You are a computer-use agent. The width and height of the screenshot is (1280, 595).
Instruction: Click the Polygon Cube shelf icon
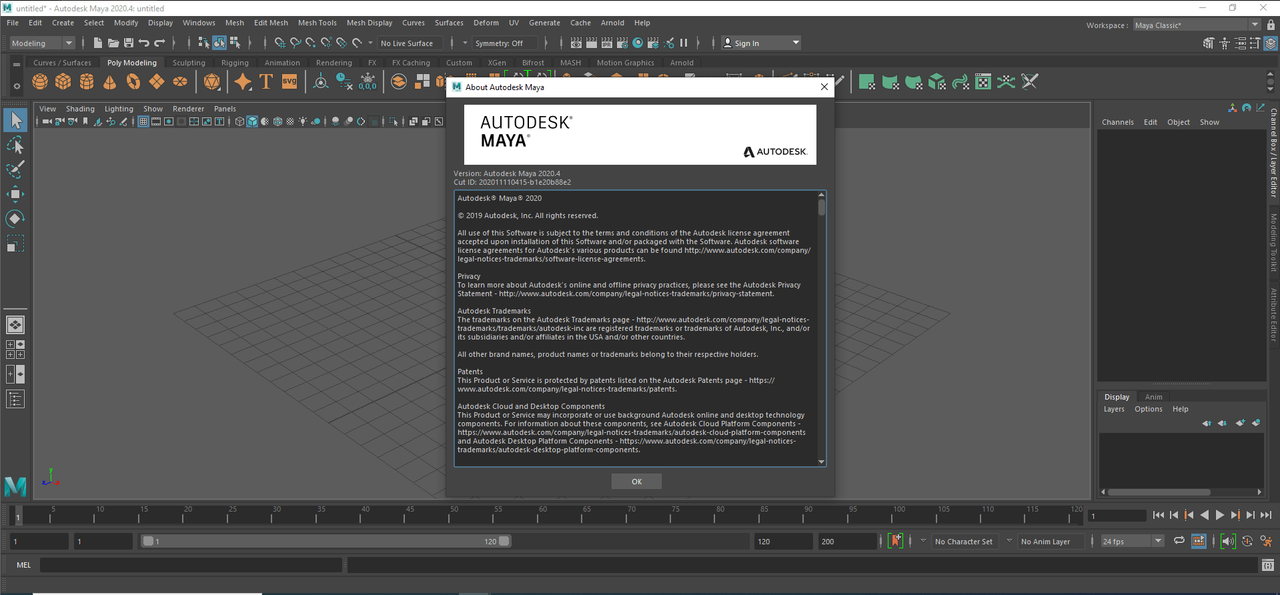click(x=63, y=81)
